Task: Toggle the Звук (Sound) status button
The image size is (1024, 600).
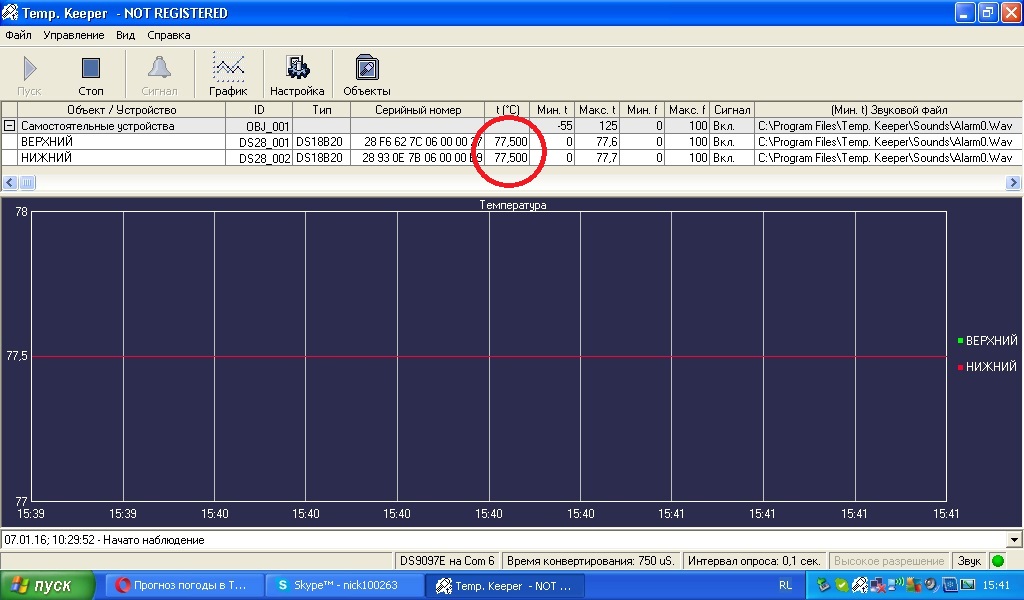Action: pyautogui.click(x=969, y=561)
